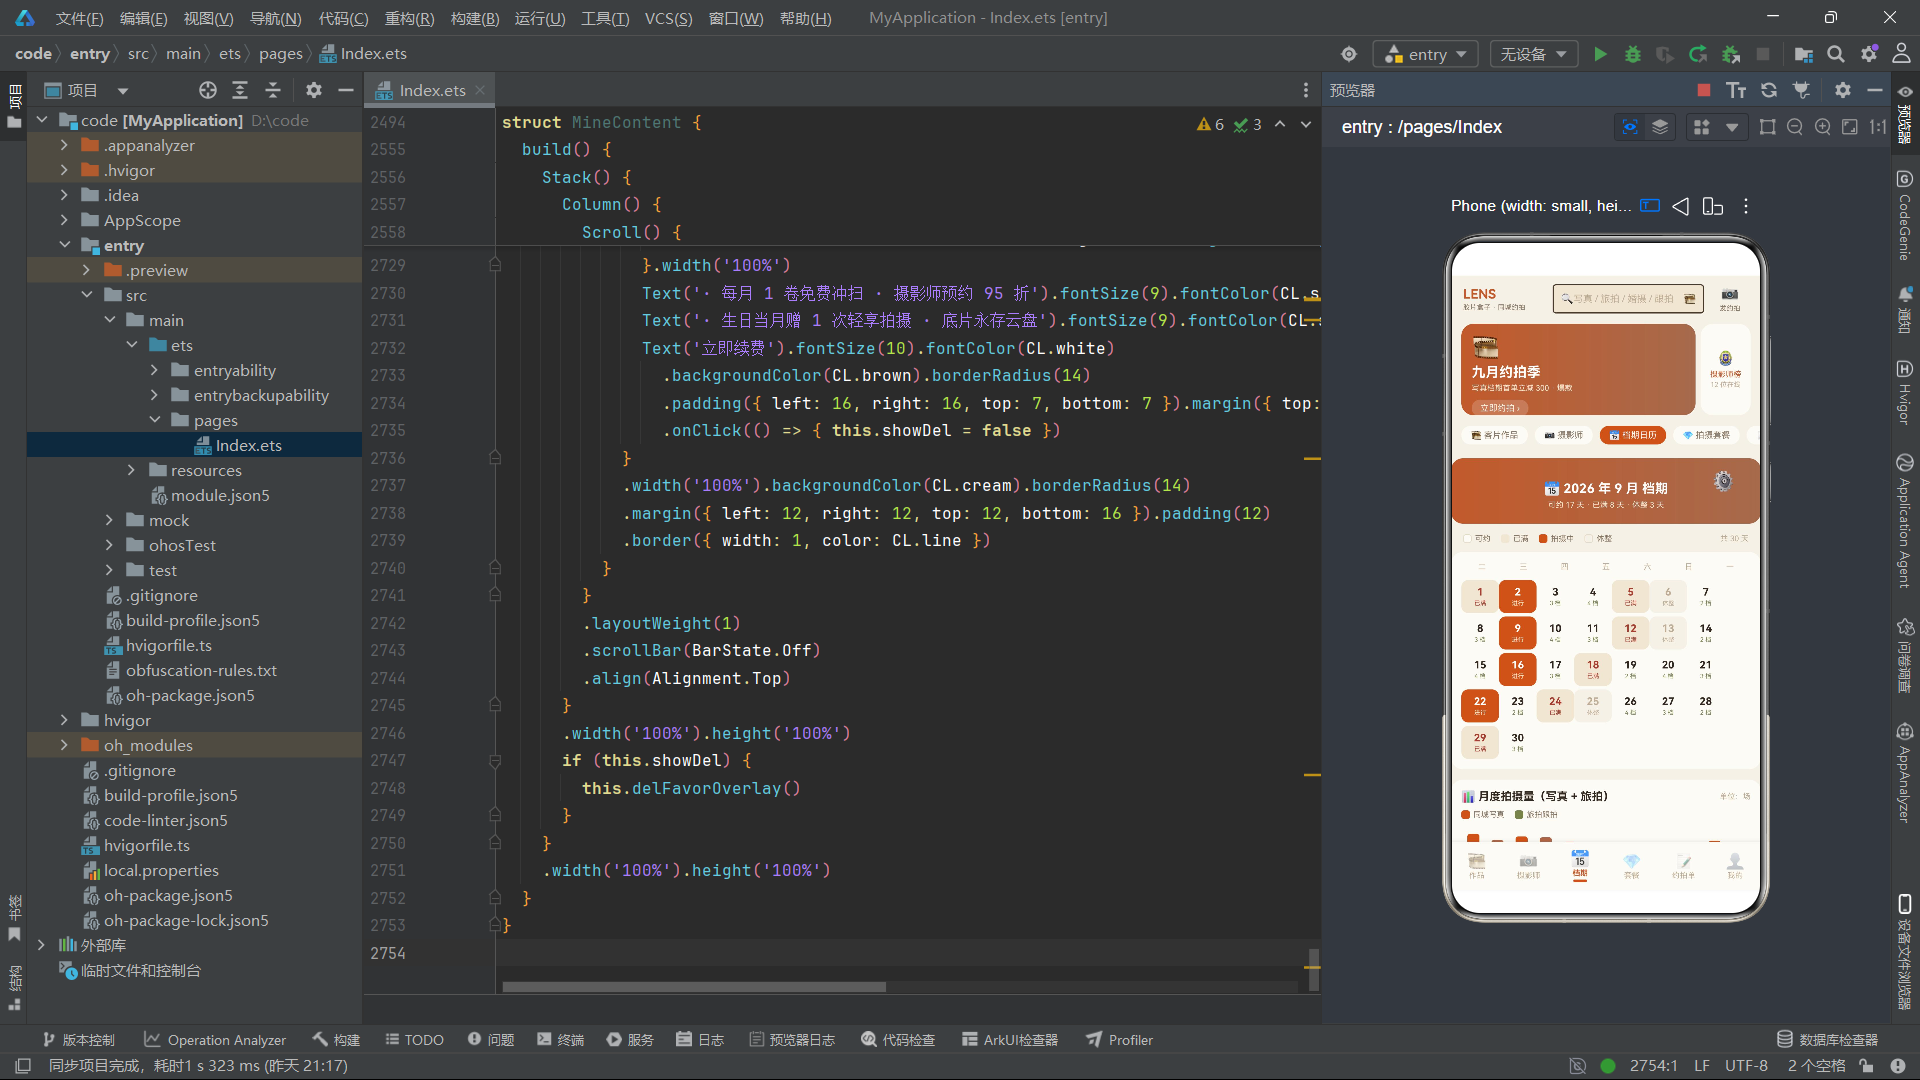This screenshot has height=1080, width=1920.
Task: Toggle the Hvigor side panel
Action: [x=1905, y=392]
